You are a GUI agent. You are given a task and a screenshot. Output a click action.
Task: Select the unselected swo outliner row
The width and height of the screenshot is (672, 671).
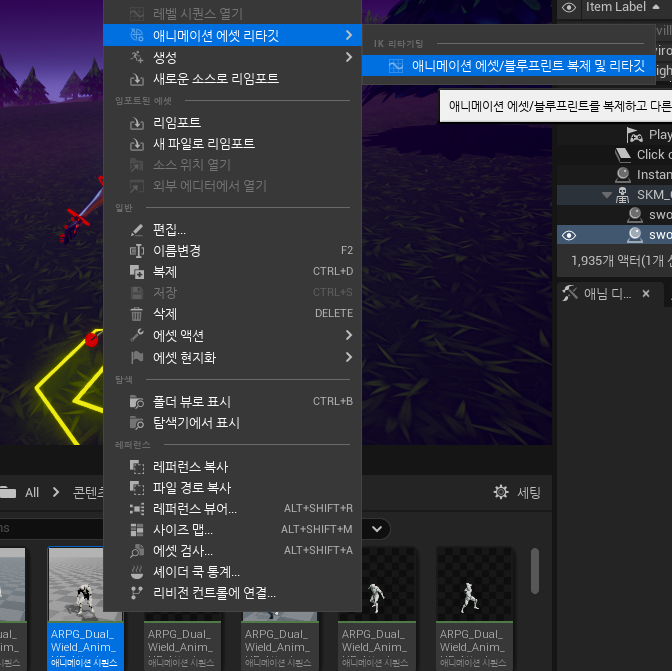tap(614, 215)
